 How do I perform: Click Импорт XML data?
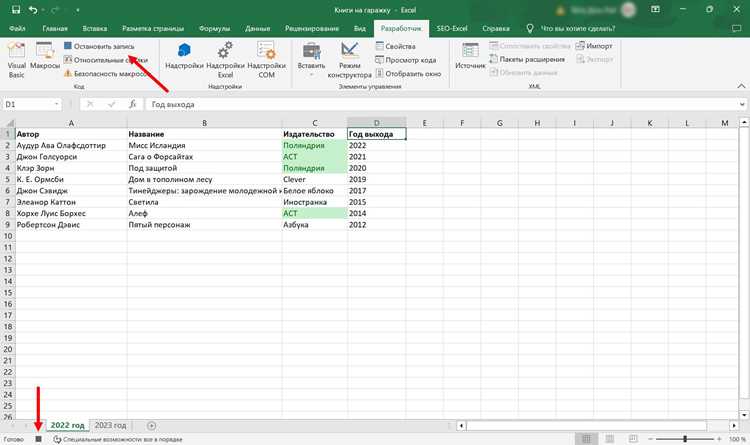[594, 46]
